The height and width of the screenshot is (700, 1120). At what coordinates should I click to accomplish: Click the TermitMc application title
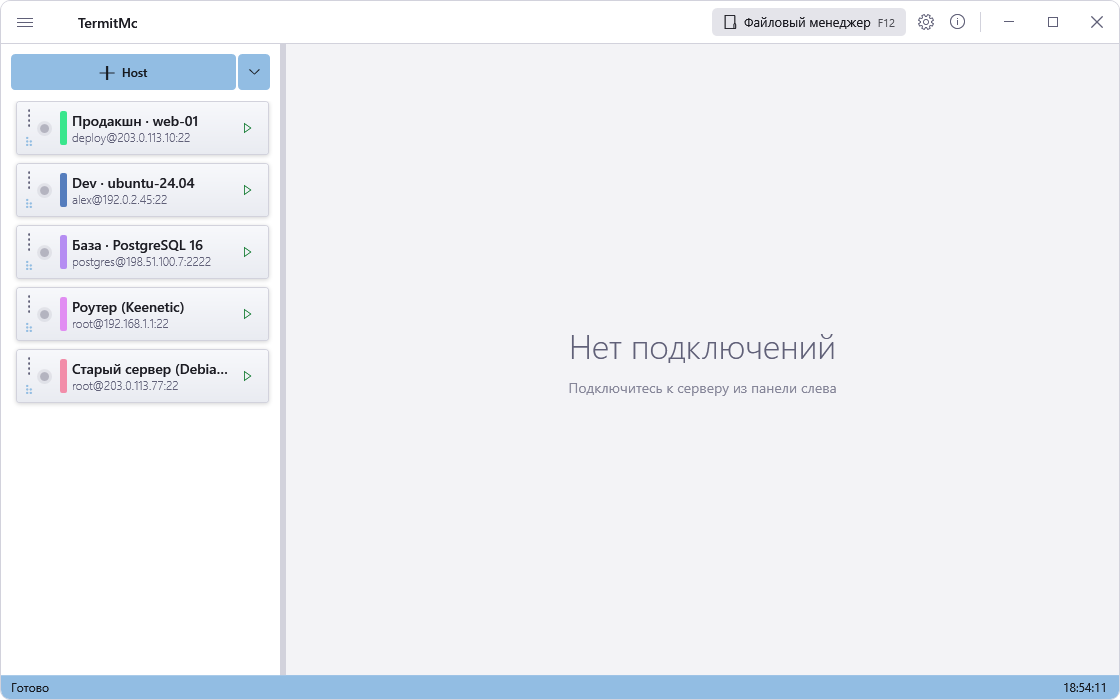108,23
